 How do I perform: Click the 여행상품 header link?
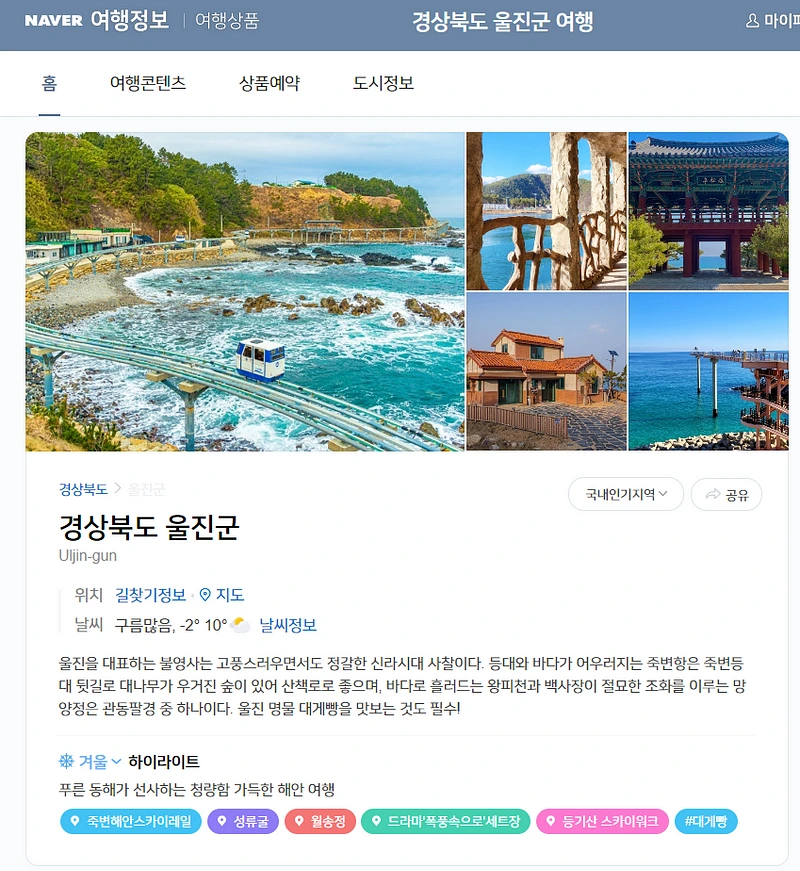(x=227, y=21)
